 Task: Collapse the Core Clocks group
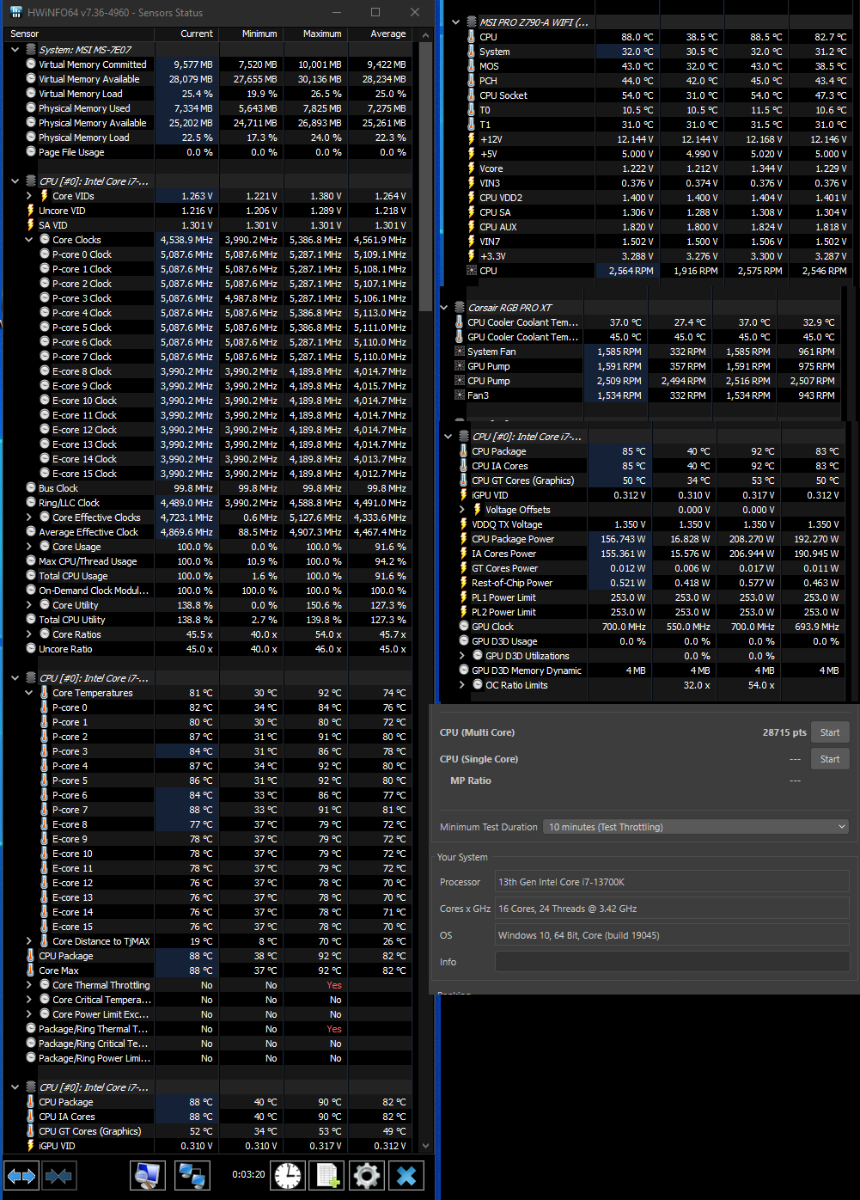(x=30, y=240)
